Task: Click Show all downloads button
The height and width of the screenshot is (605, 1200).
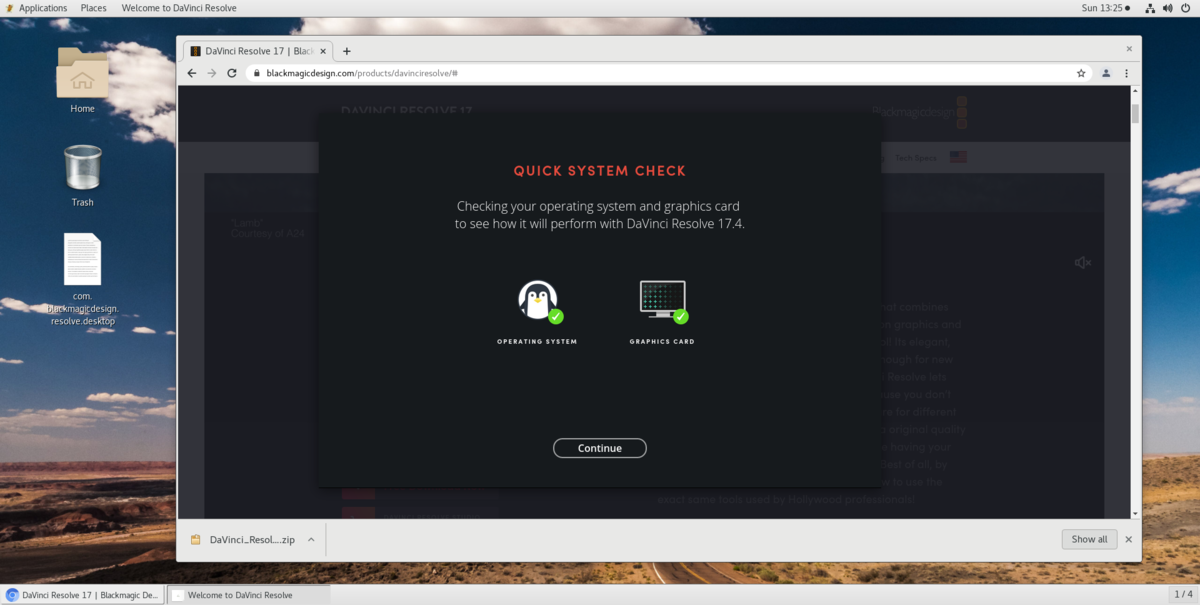Action: [1089, 539]
